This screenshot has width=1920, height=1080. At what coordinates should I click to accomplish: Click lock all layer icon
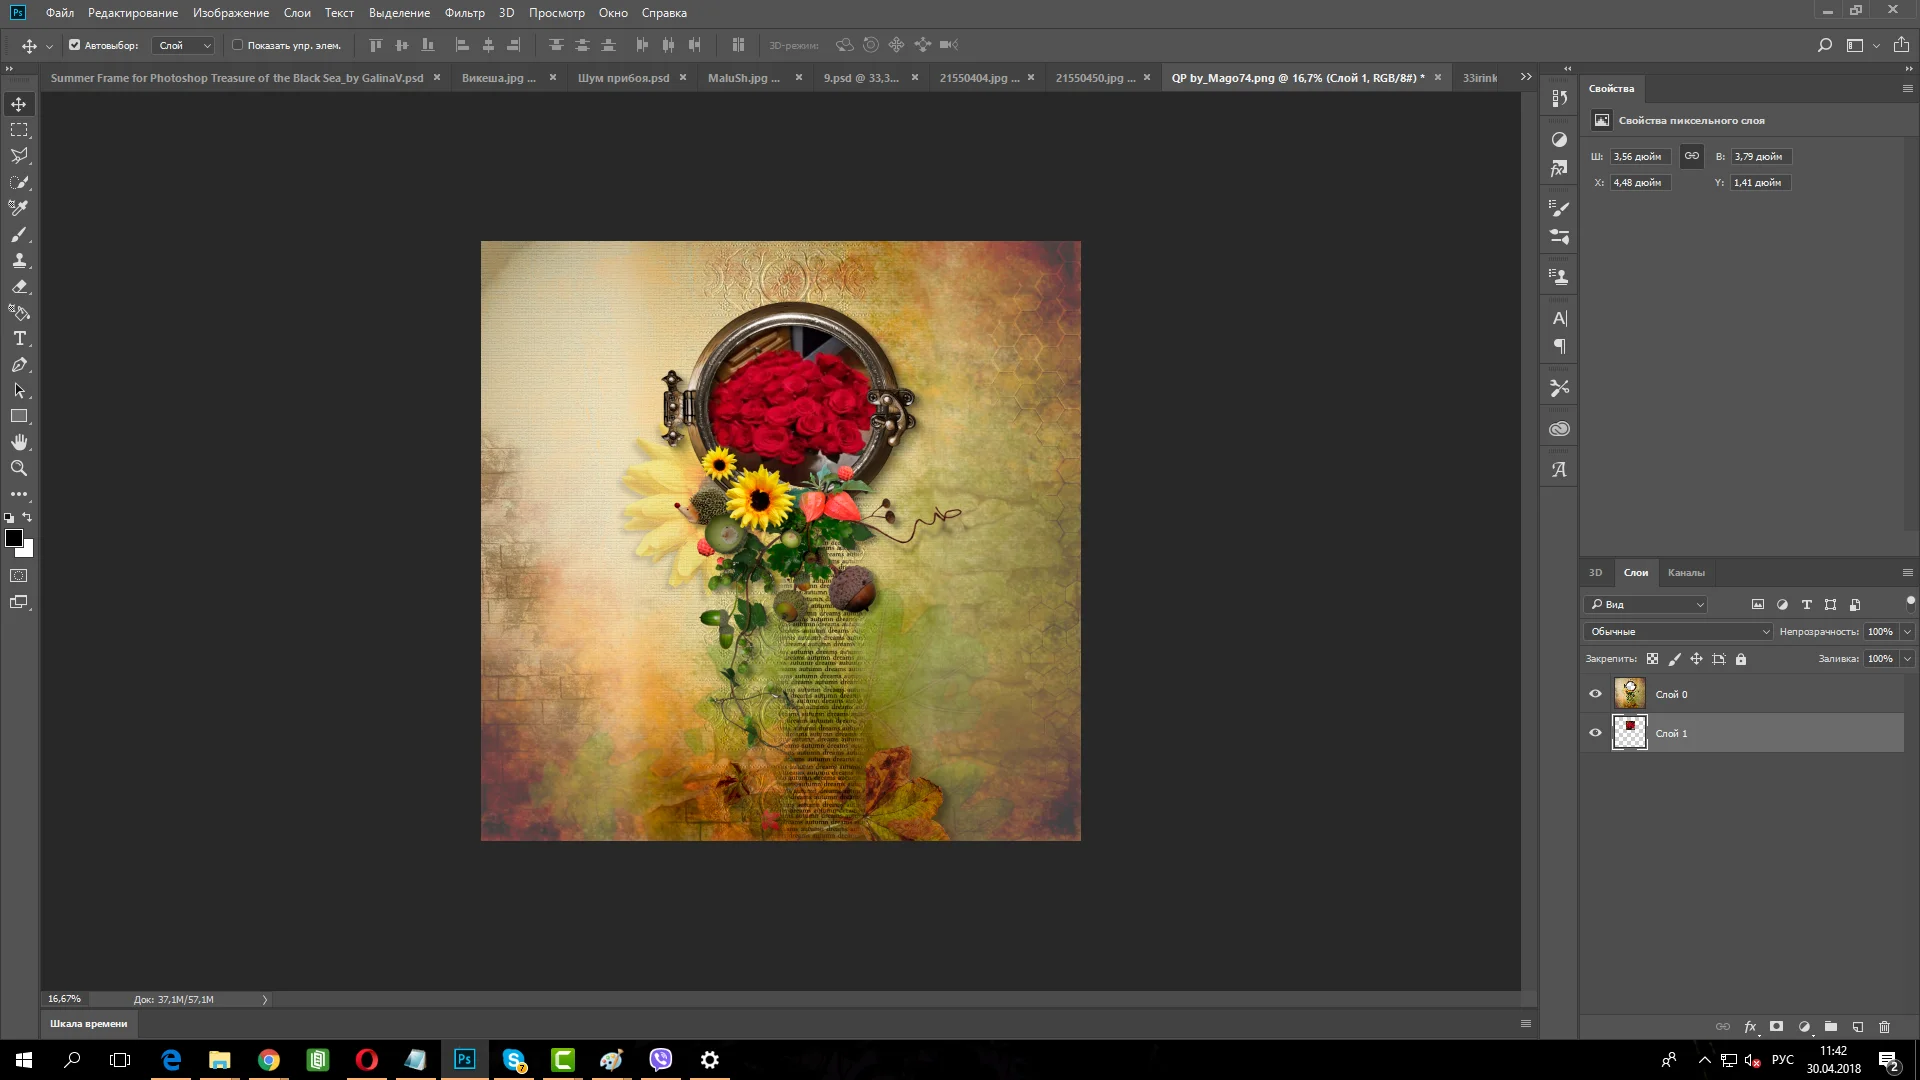click(x=1741, y=659)
